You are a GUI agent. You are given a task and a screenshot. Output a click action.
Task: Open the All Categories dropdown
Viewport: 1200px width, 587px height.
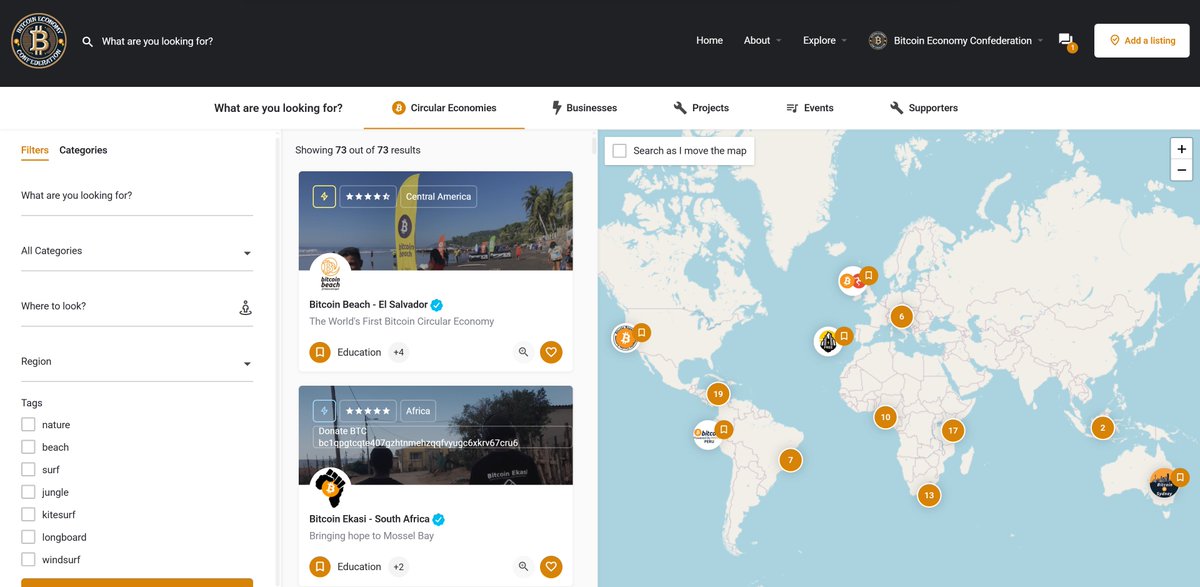pos(137,252)
